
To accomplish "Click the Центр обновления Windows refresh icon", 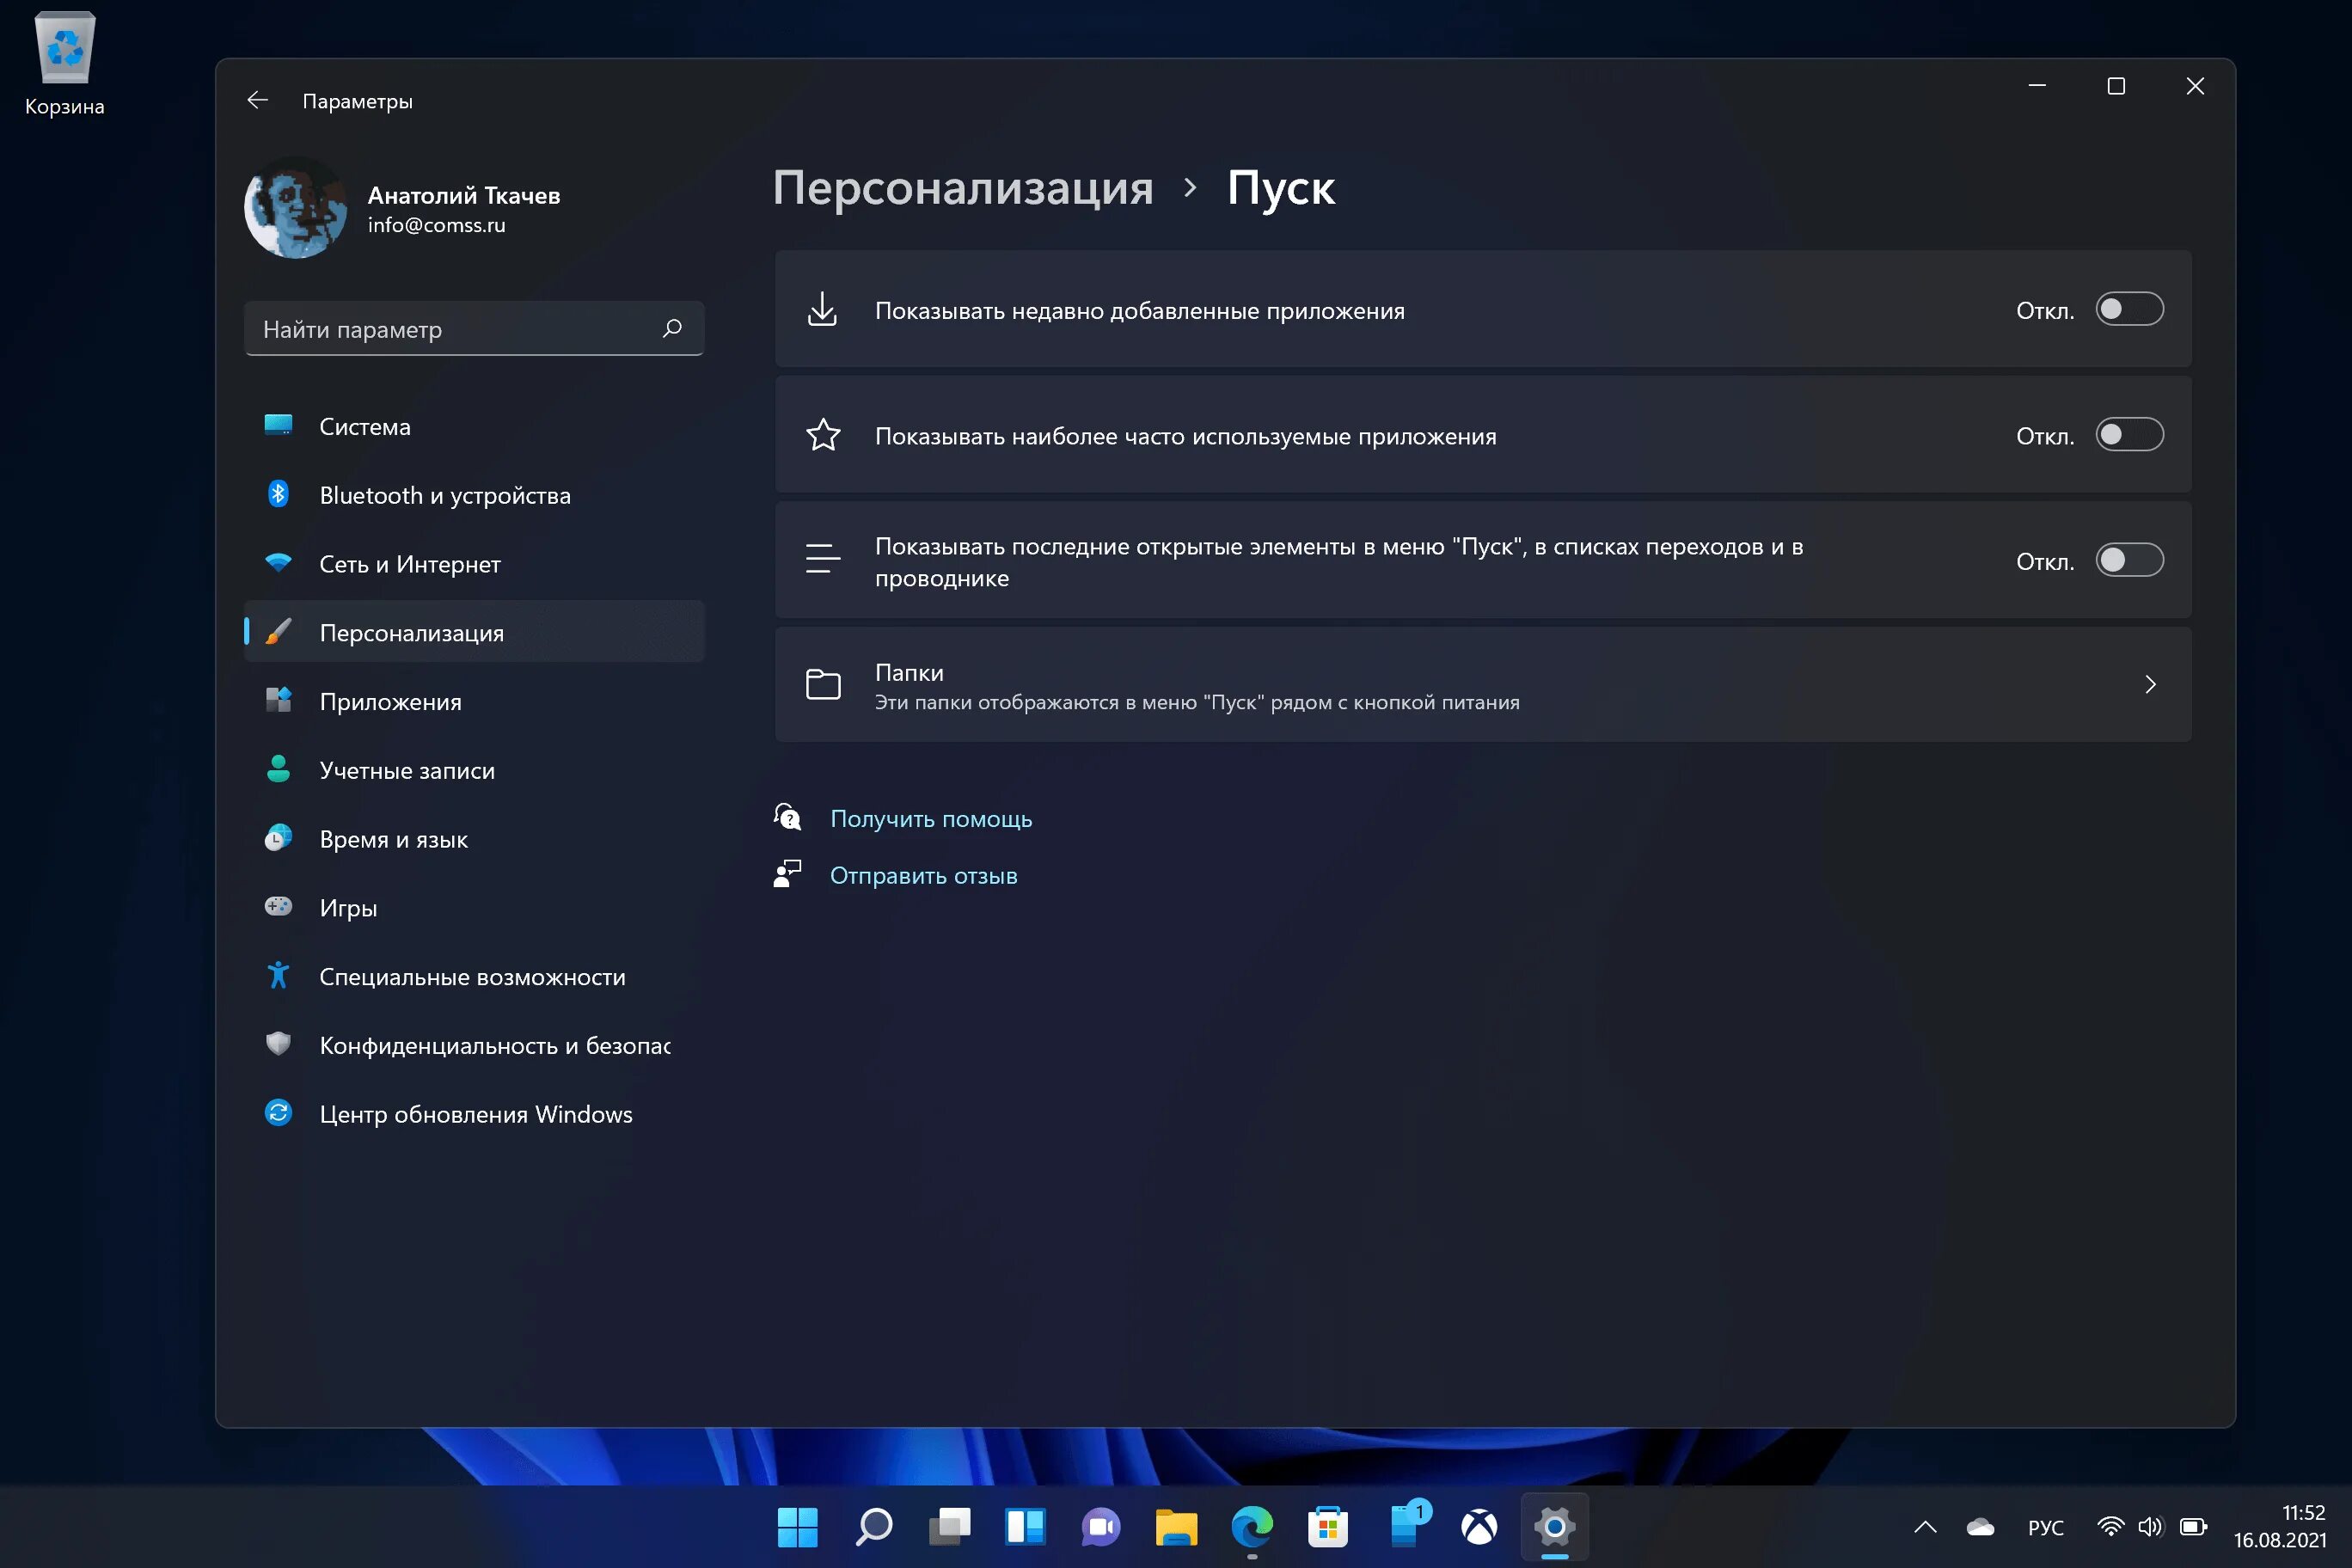I will coord(278,1113).
